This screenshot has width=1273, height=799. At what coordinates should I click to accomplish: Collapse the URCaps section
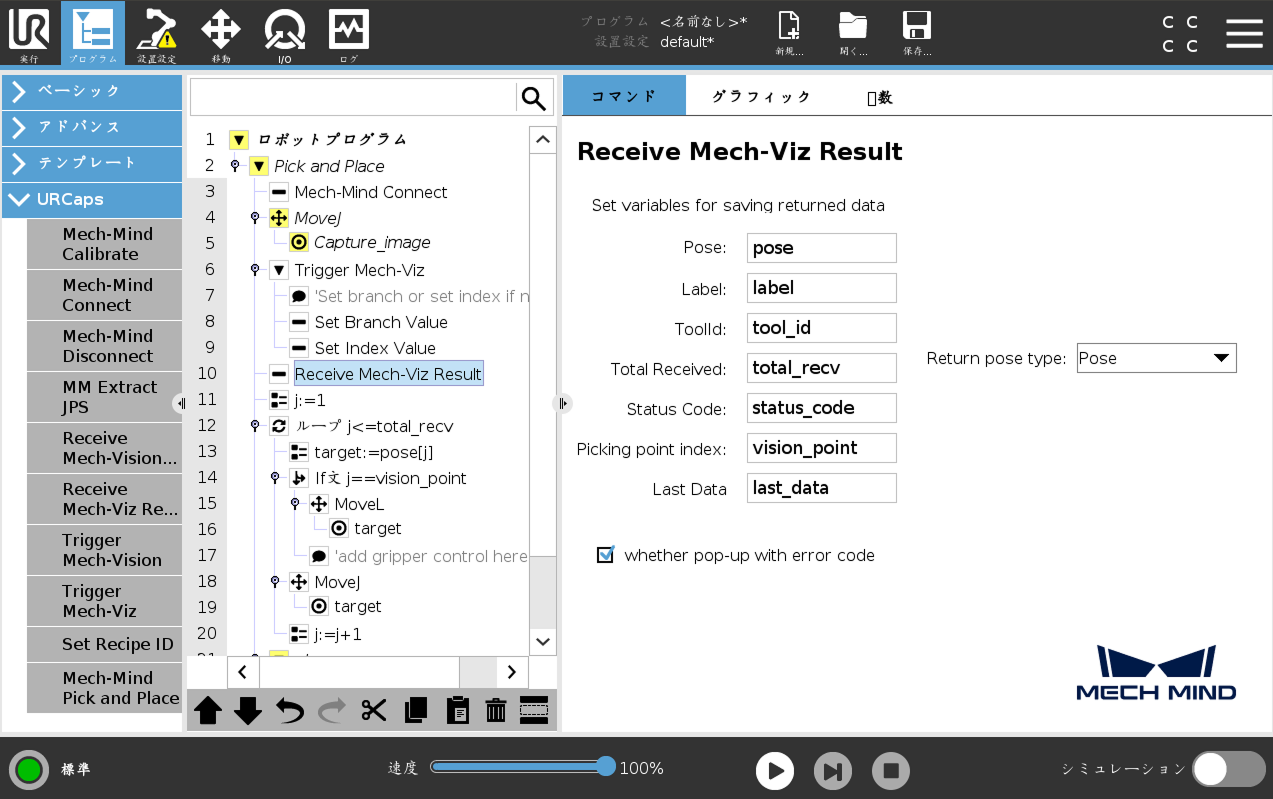92,199
